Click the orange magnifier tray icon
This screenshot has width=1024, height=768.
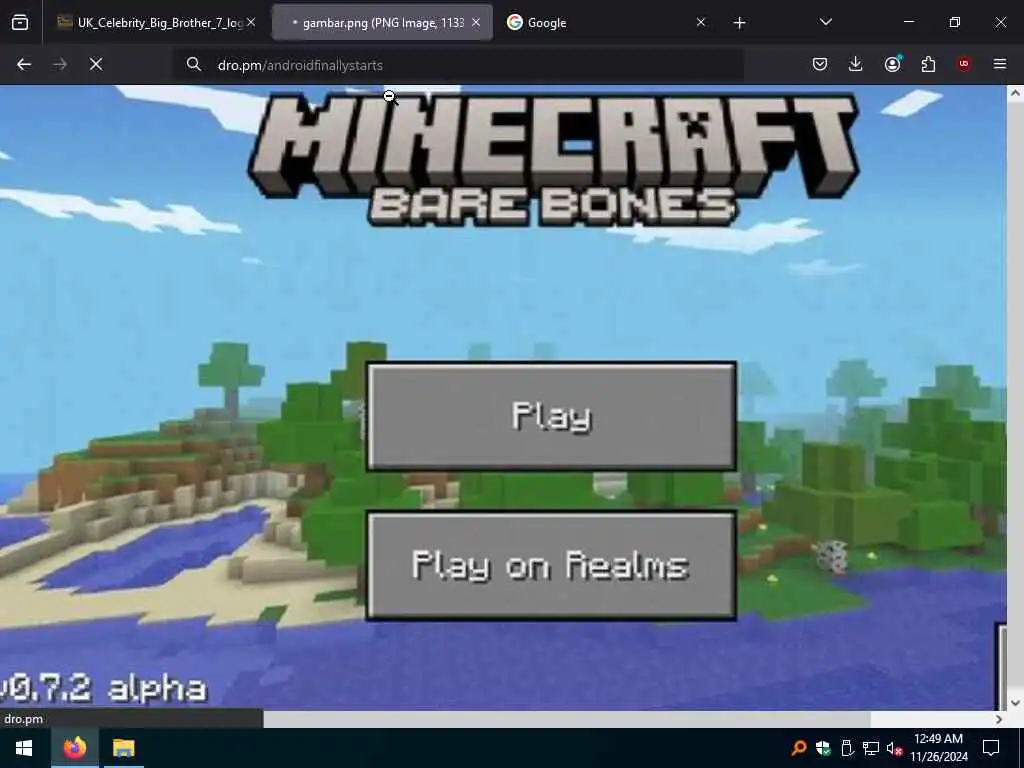799,748
